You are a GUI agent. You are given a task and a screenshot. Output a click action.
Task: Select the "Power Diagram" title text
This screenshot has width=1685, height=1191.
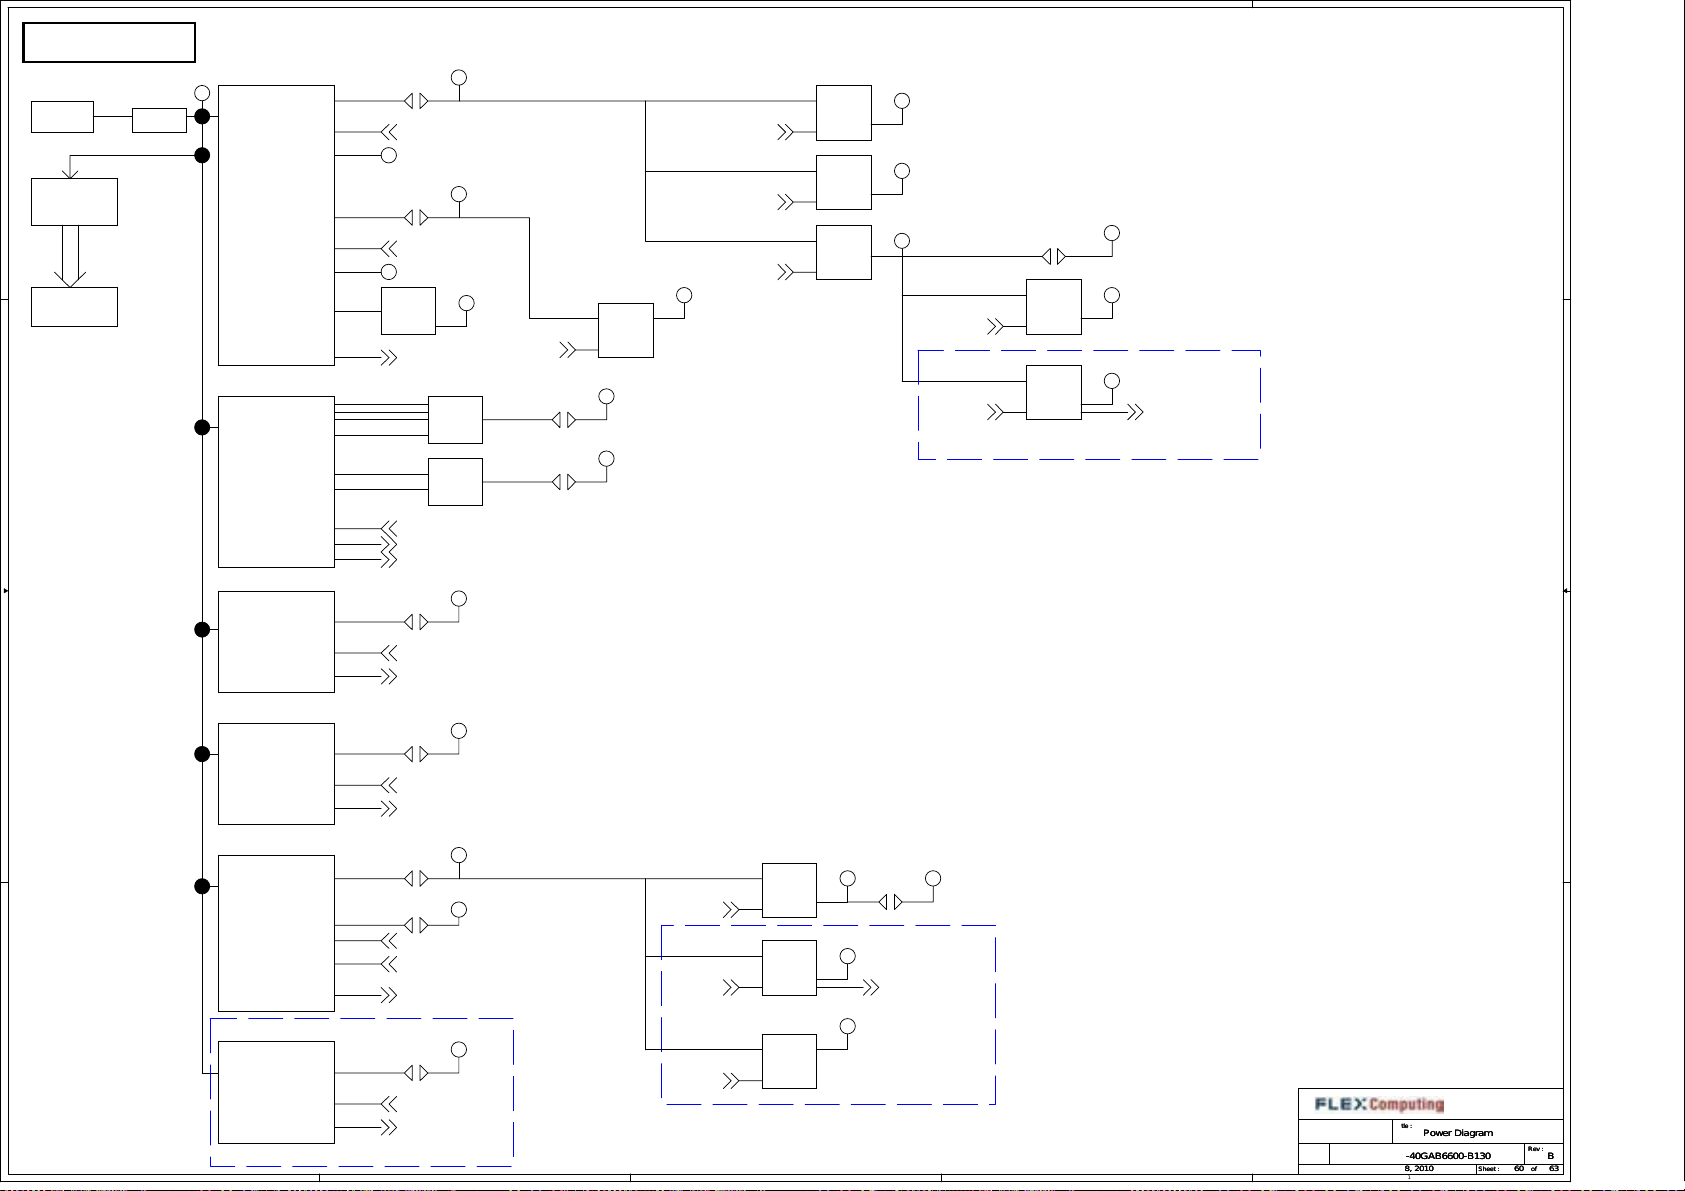click(x=1457, y=1133)
